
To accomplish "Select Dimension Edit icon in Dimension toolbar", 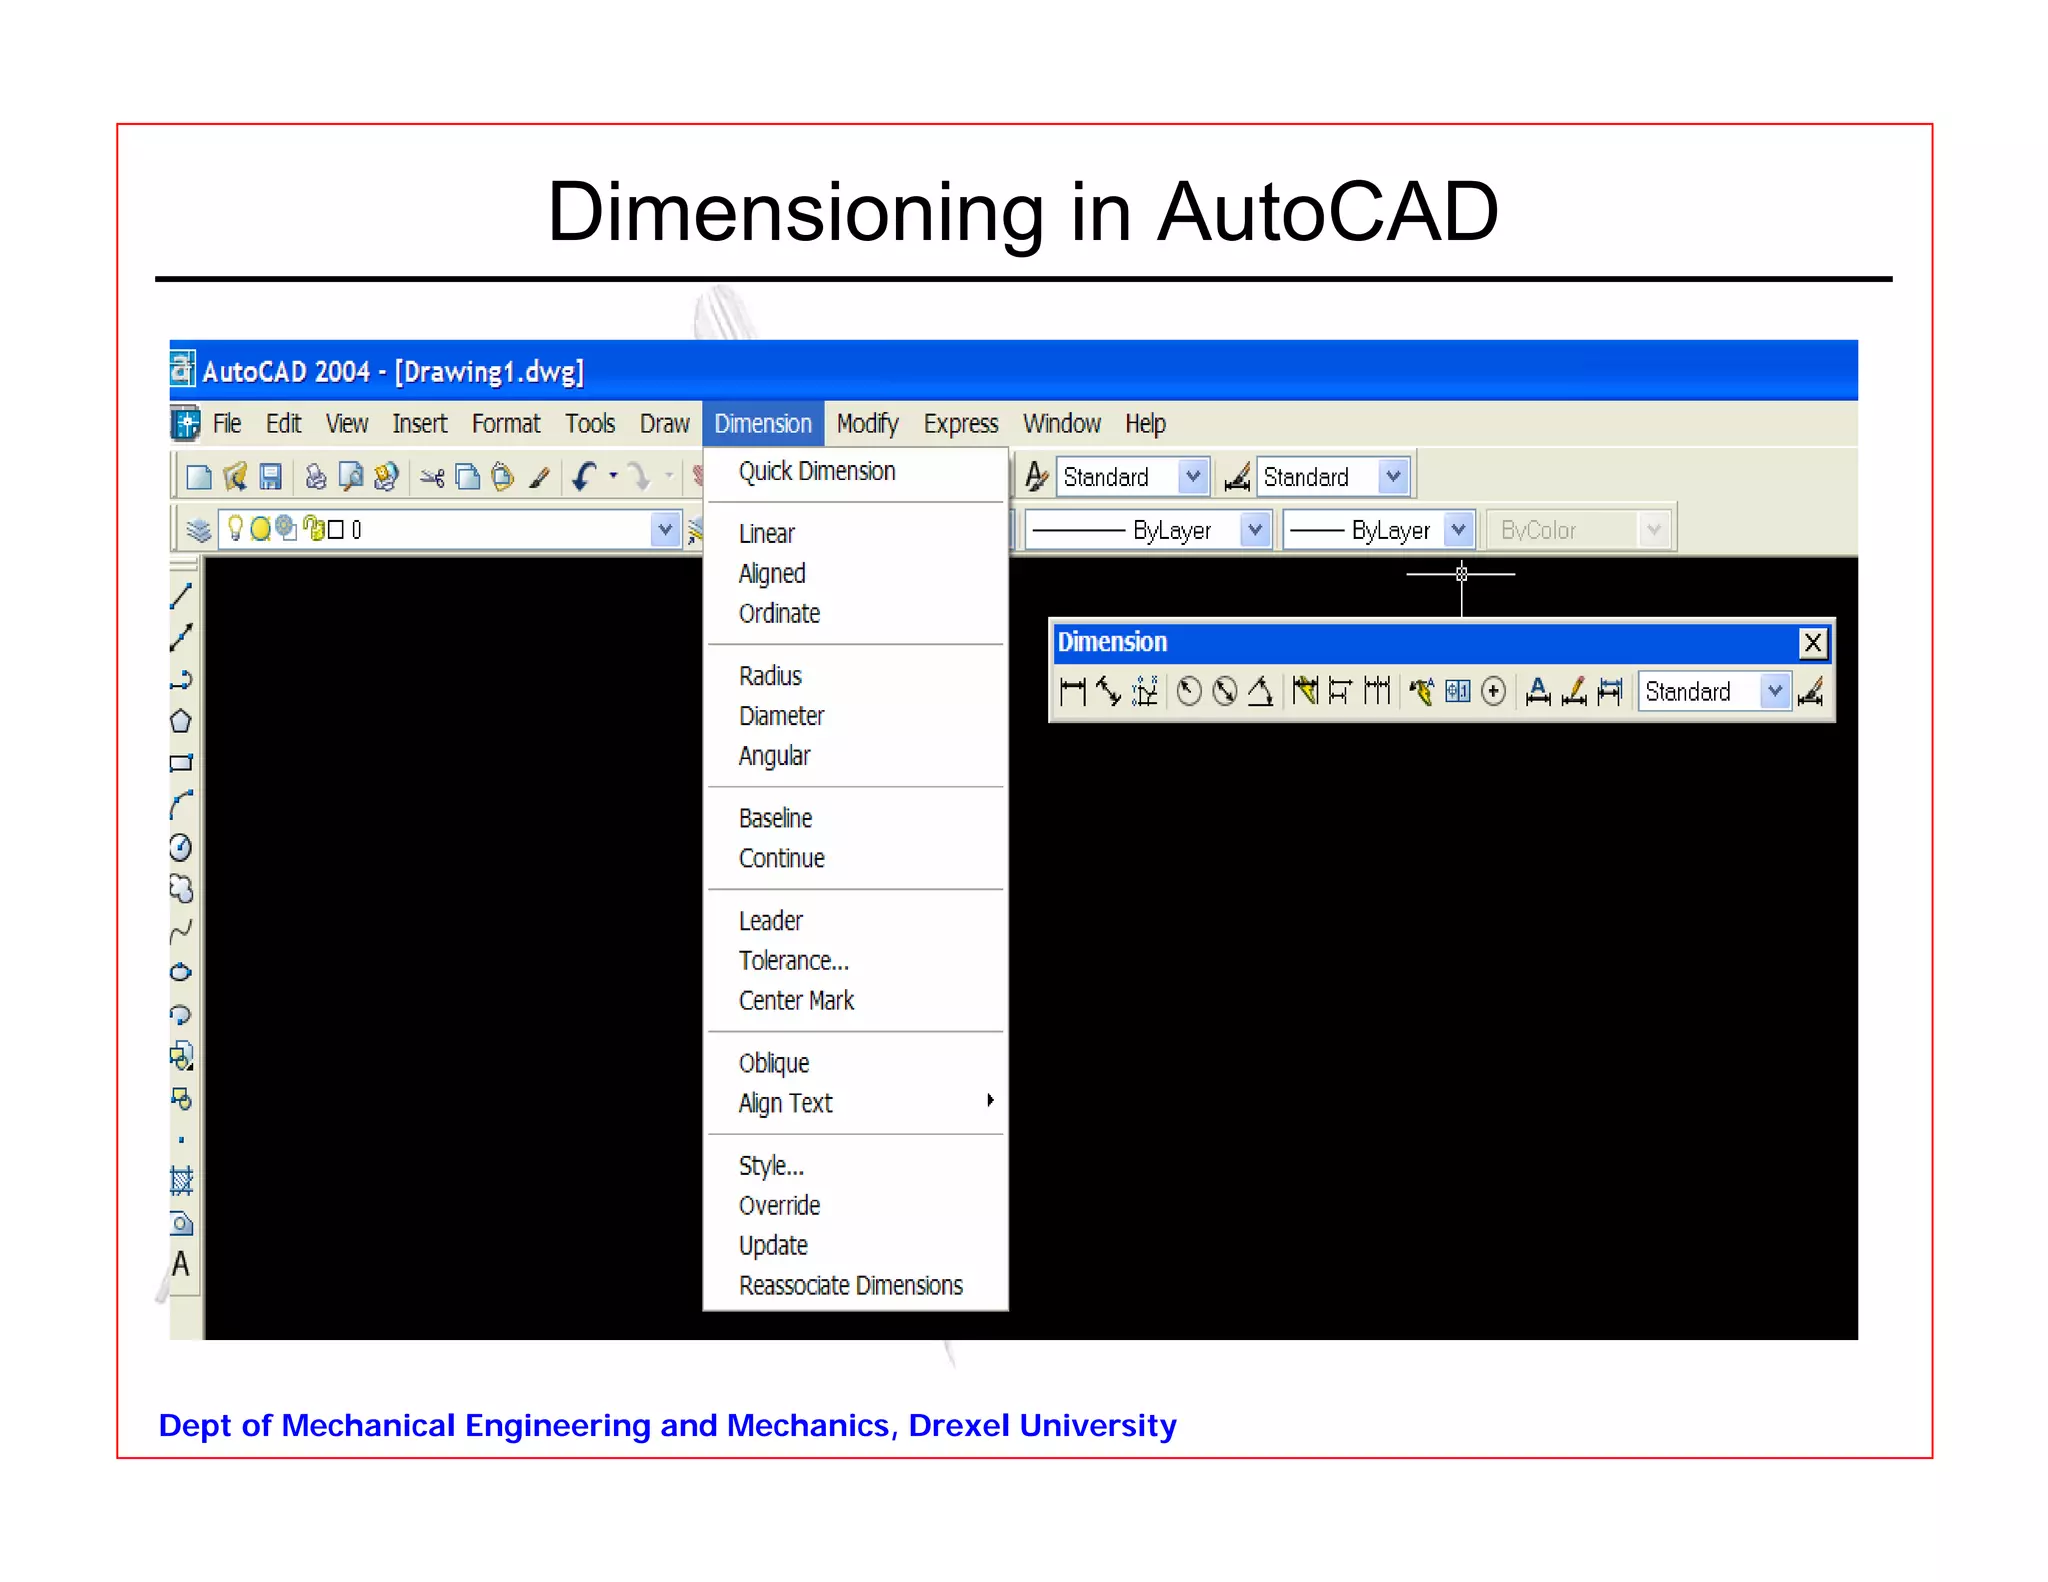I will (x=1539, y=691).
